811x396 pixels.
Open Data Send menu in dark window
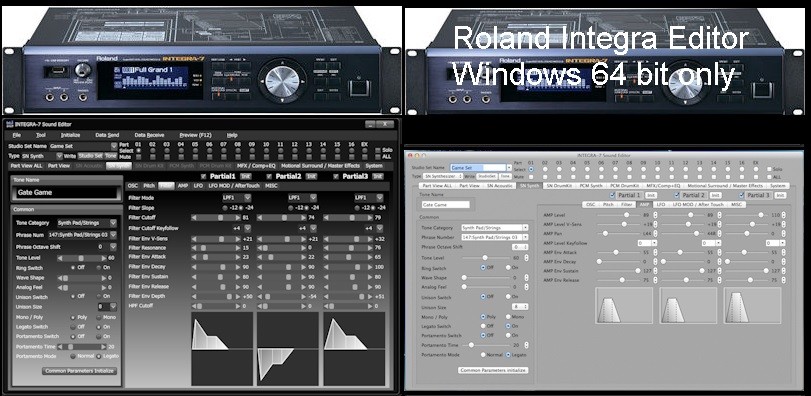(107, 135)
